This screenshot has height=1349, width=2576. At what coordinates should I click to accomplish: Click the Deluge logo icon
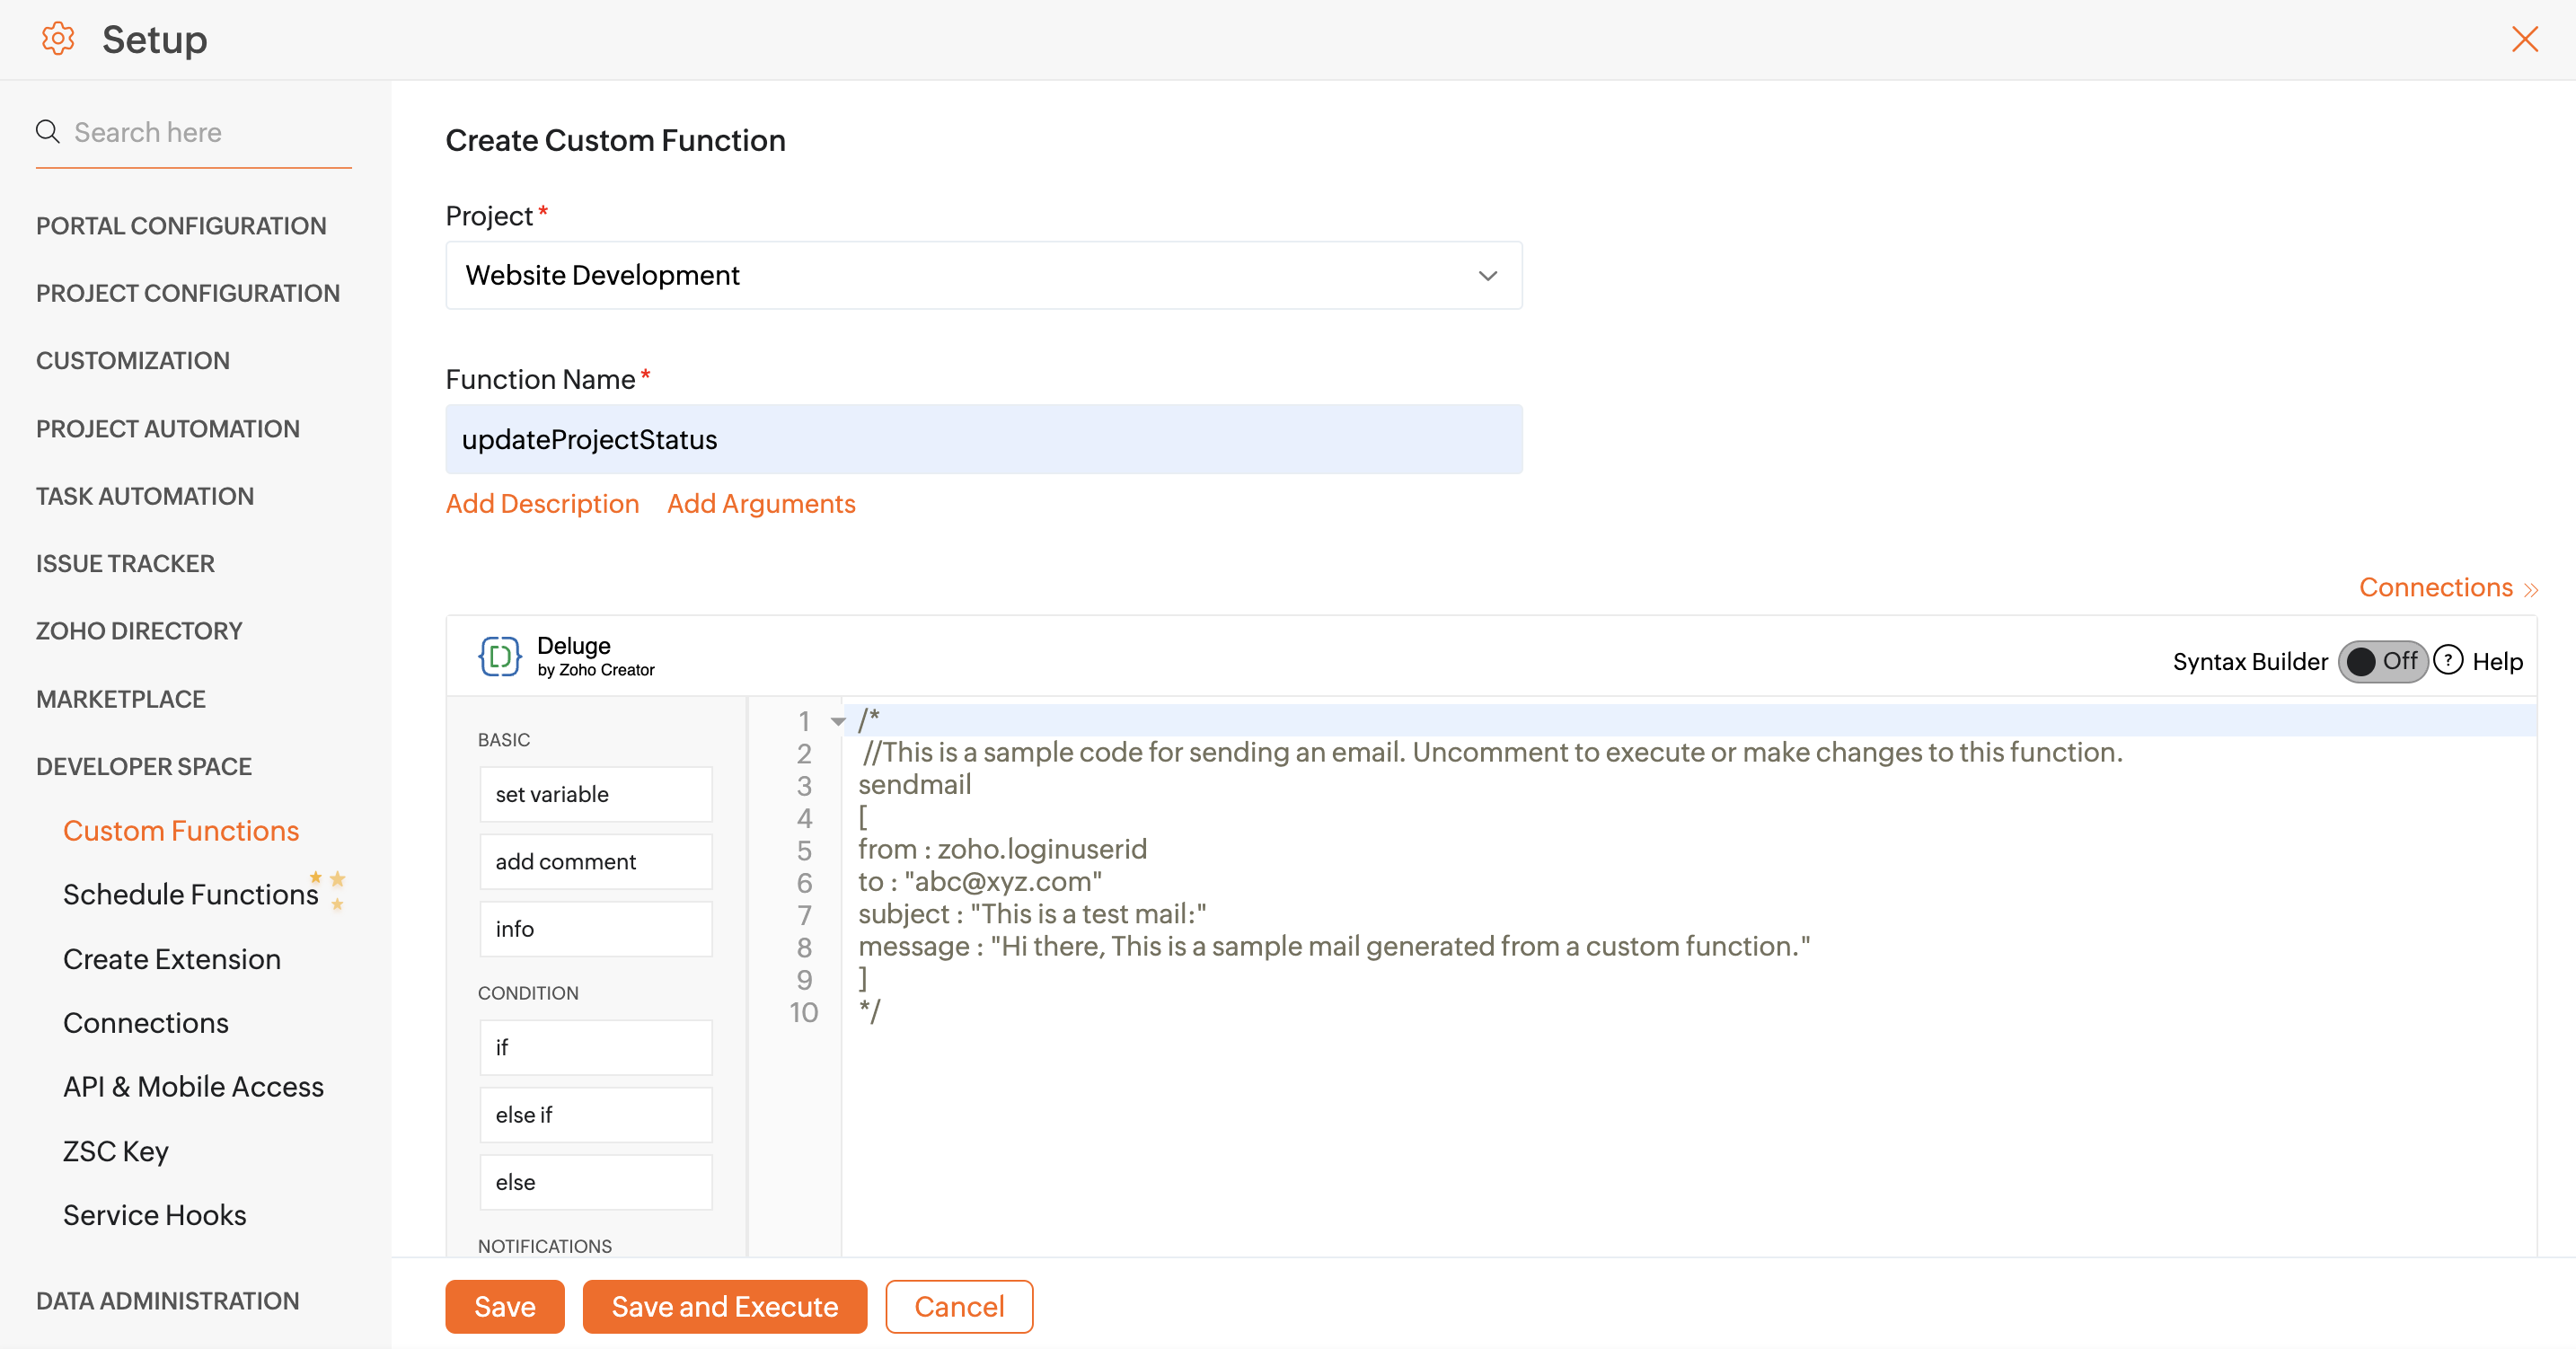tap(499, 657)
